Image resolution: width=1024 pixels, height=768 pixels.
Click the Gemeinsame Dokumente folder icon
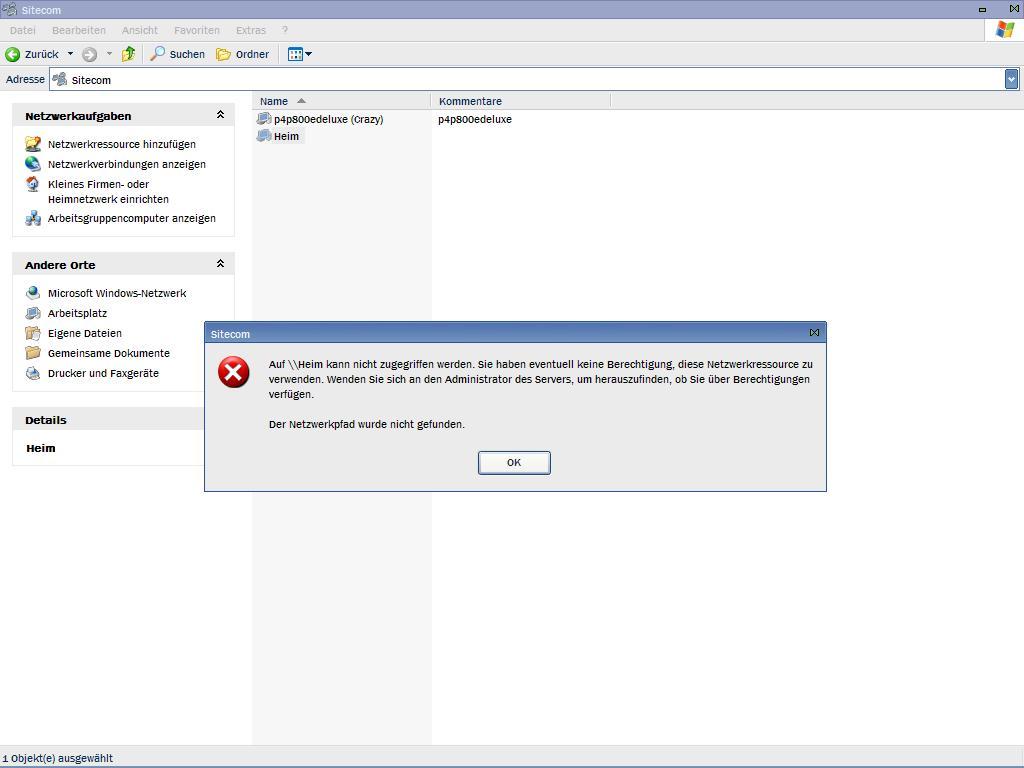pos(33,353)
